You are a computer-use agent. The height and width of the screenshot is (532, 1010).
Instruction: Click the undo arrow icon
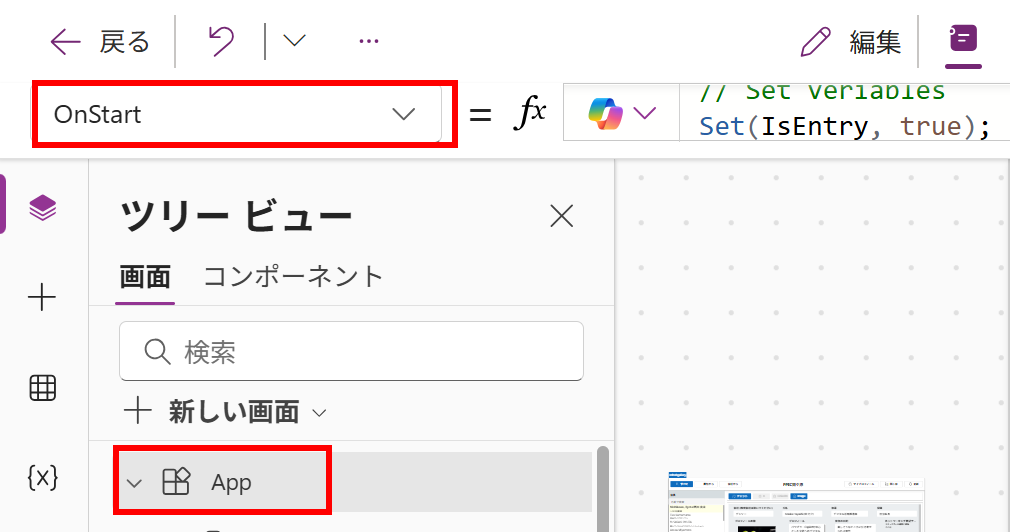(x=220, y=41)
